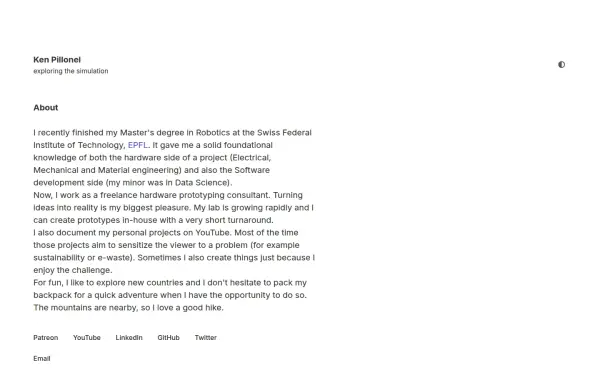Follow the EPFL hyperlink
The width and height of the screenshot is (600, 375).
coord(138,145)
